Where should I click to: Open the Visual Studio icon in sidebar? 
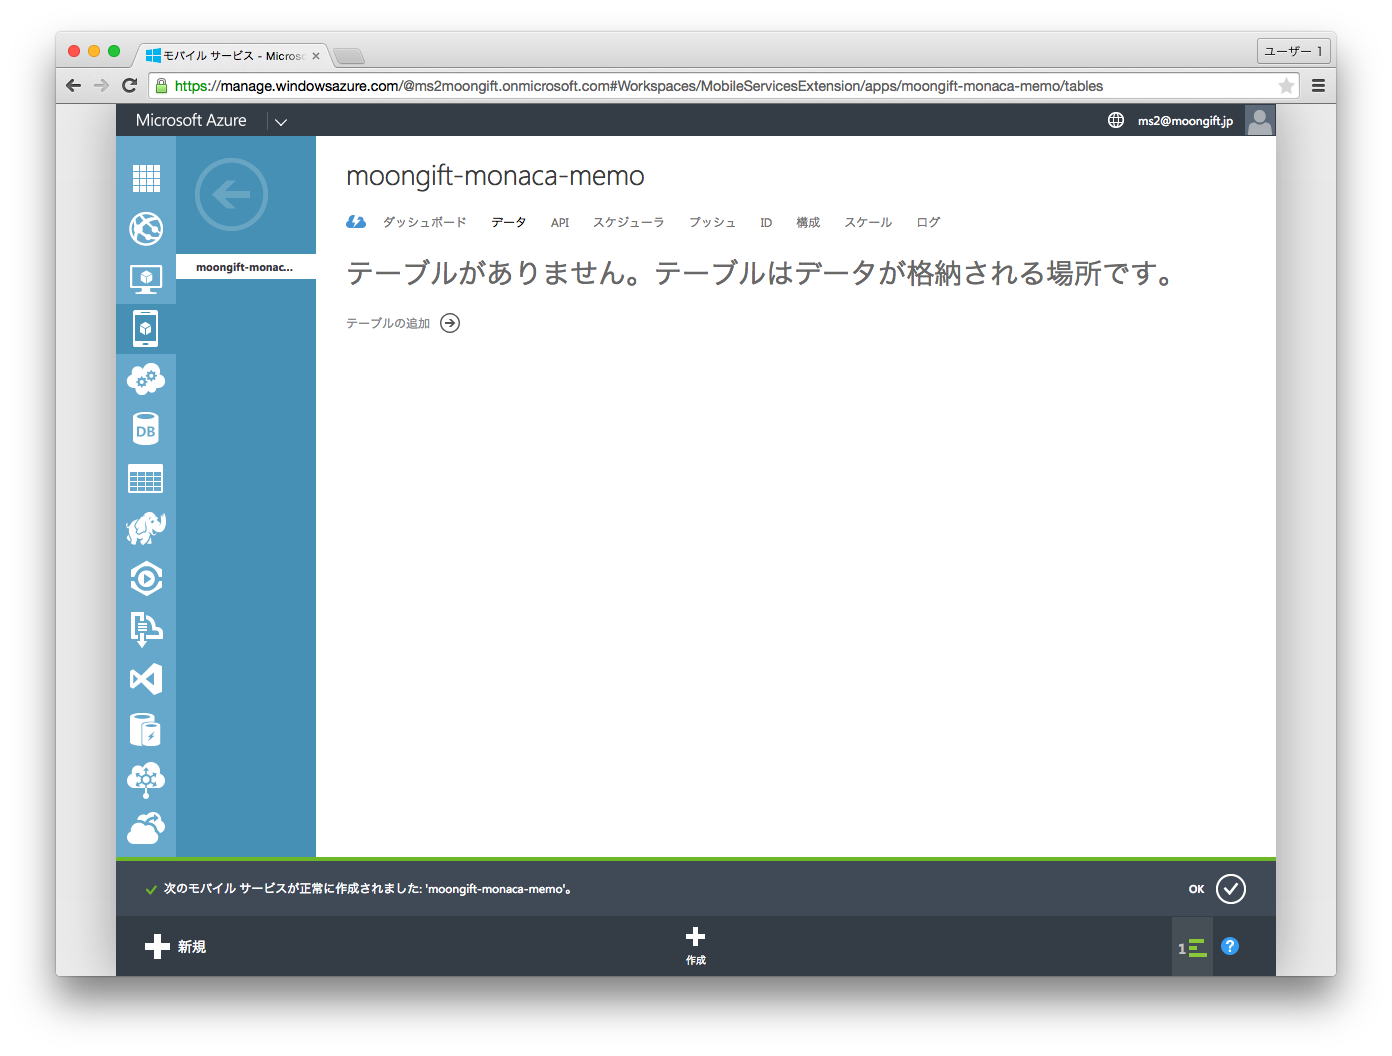coord(146,679)
